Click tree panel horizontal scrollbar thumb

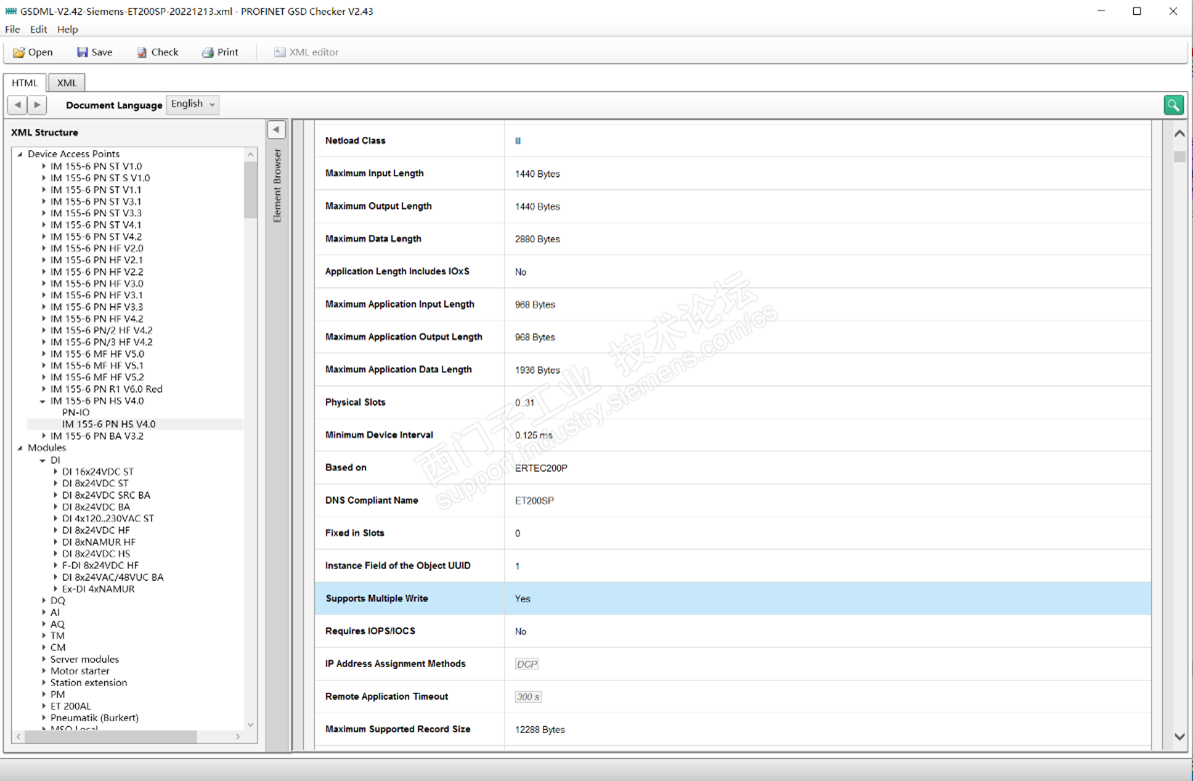(x=110, y=737)
